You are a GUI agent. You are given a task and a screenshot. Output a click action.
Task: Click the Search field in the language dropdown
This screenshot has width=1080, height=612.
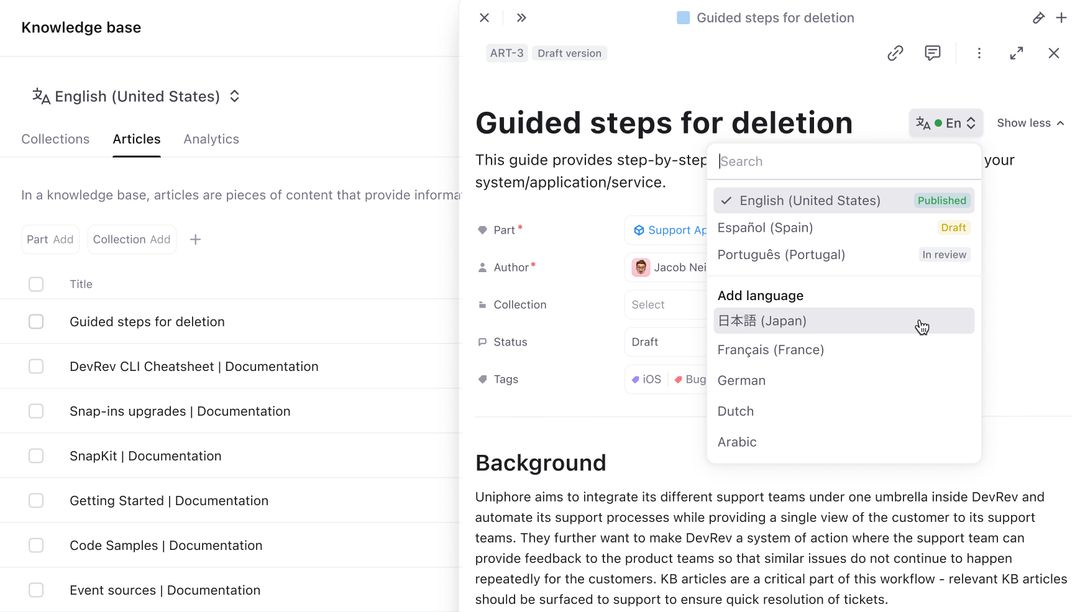tap(843, 161)
